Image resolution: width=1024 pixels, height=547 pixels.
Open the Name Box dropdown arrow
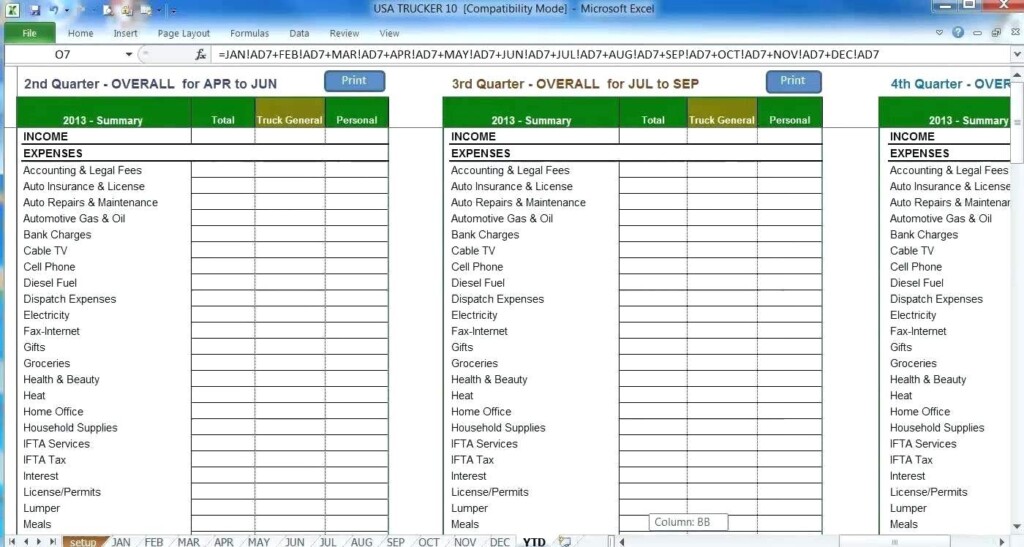(x=129, y=55)
